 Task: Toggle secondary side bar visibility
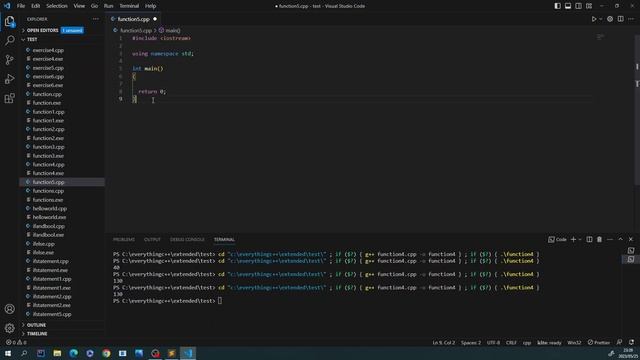click(578, 6)
